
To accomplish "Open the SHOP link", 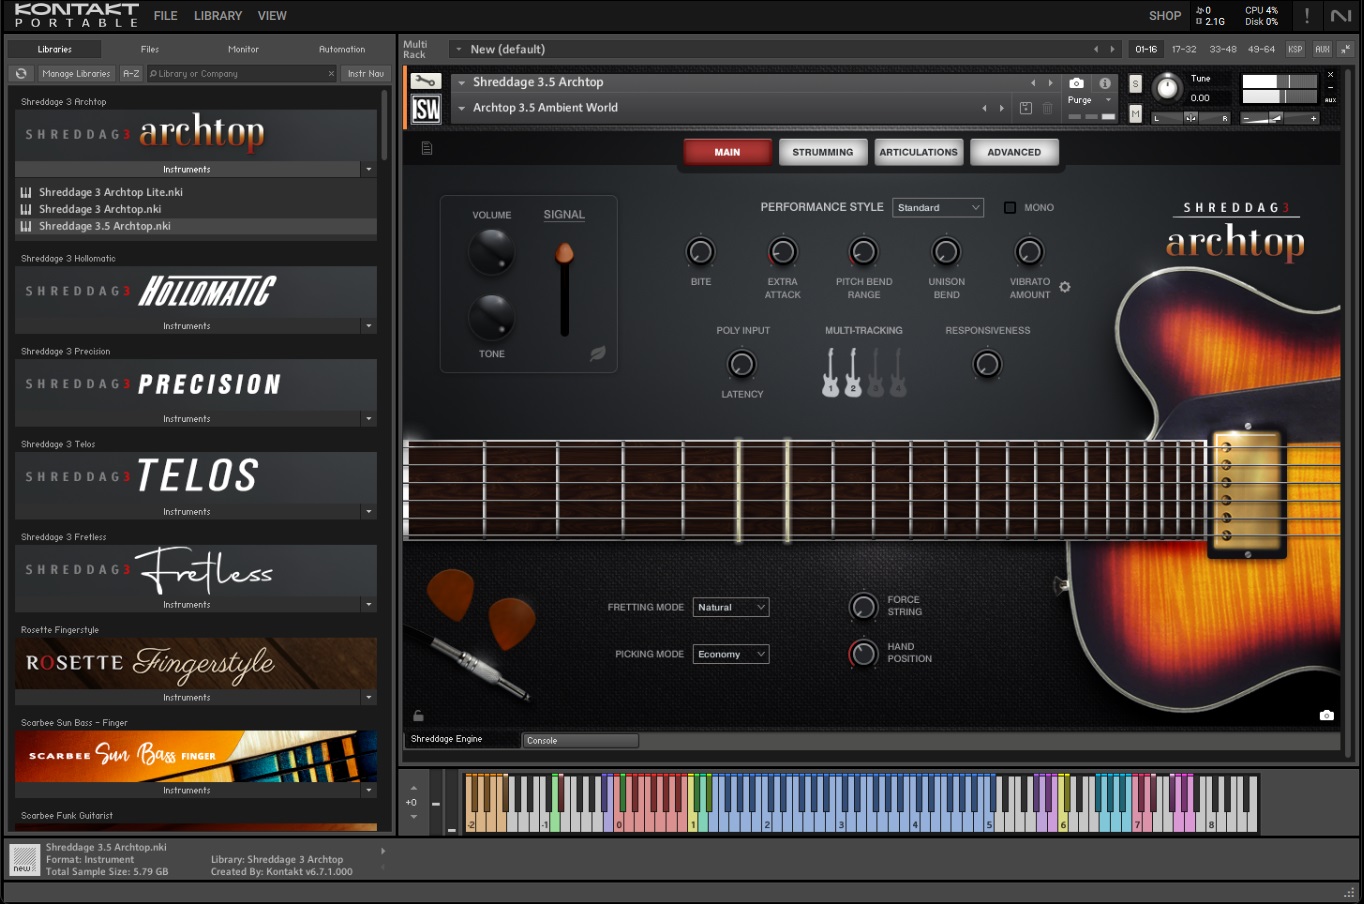I will click(x=1165, y=16).
